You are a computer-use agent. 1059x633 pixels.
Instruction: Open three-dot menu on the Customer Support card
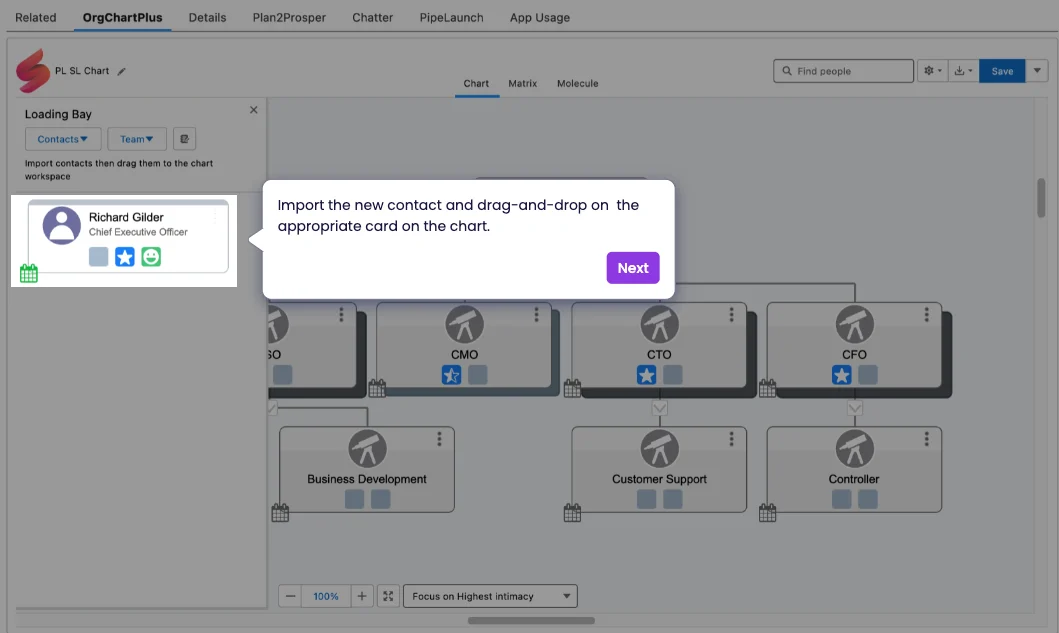(x=733, y=439)
